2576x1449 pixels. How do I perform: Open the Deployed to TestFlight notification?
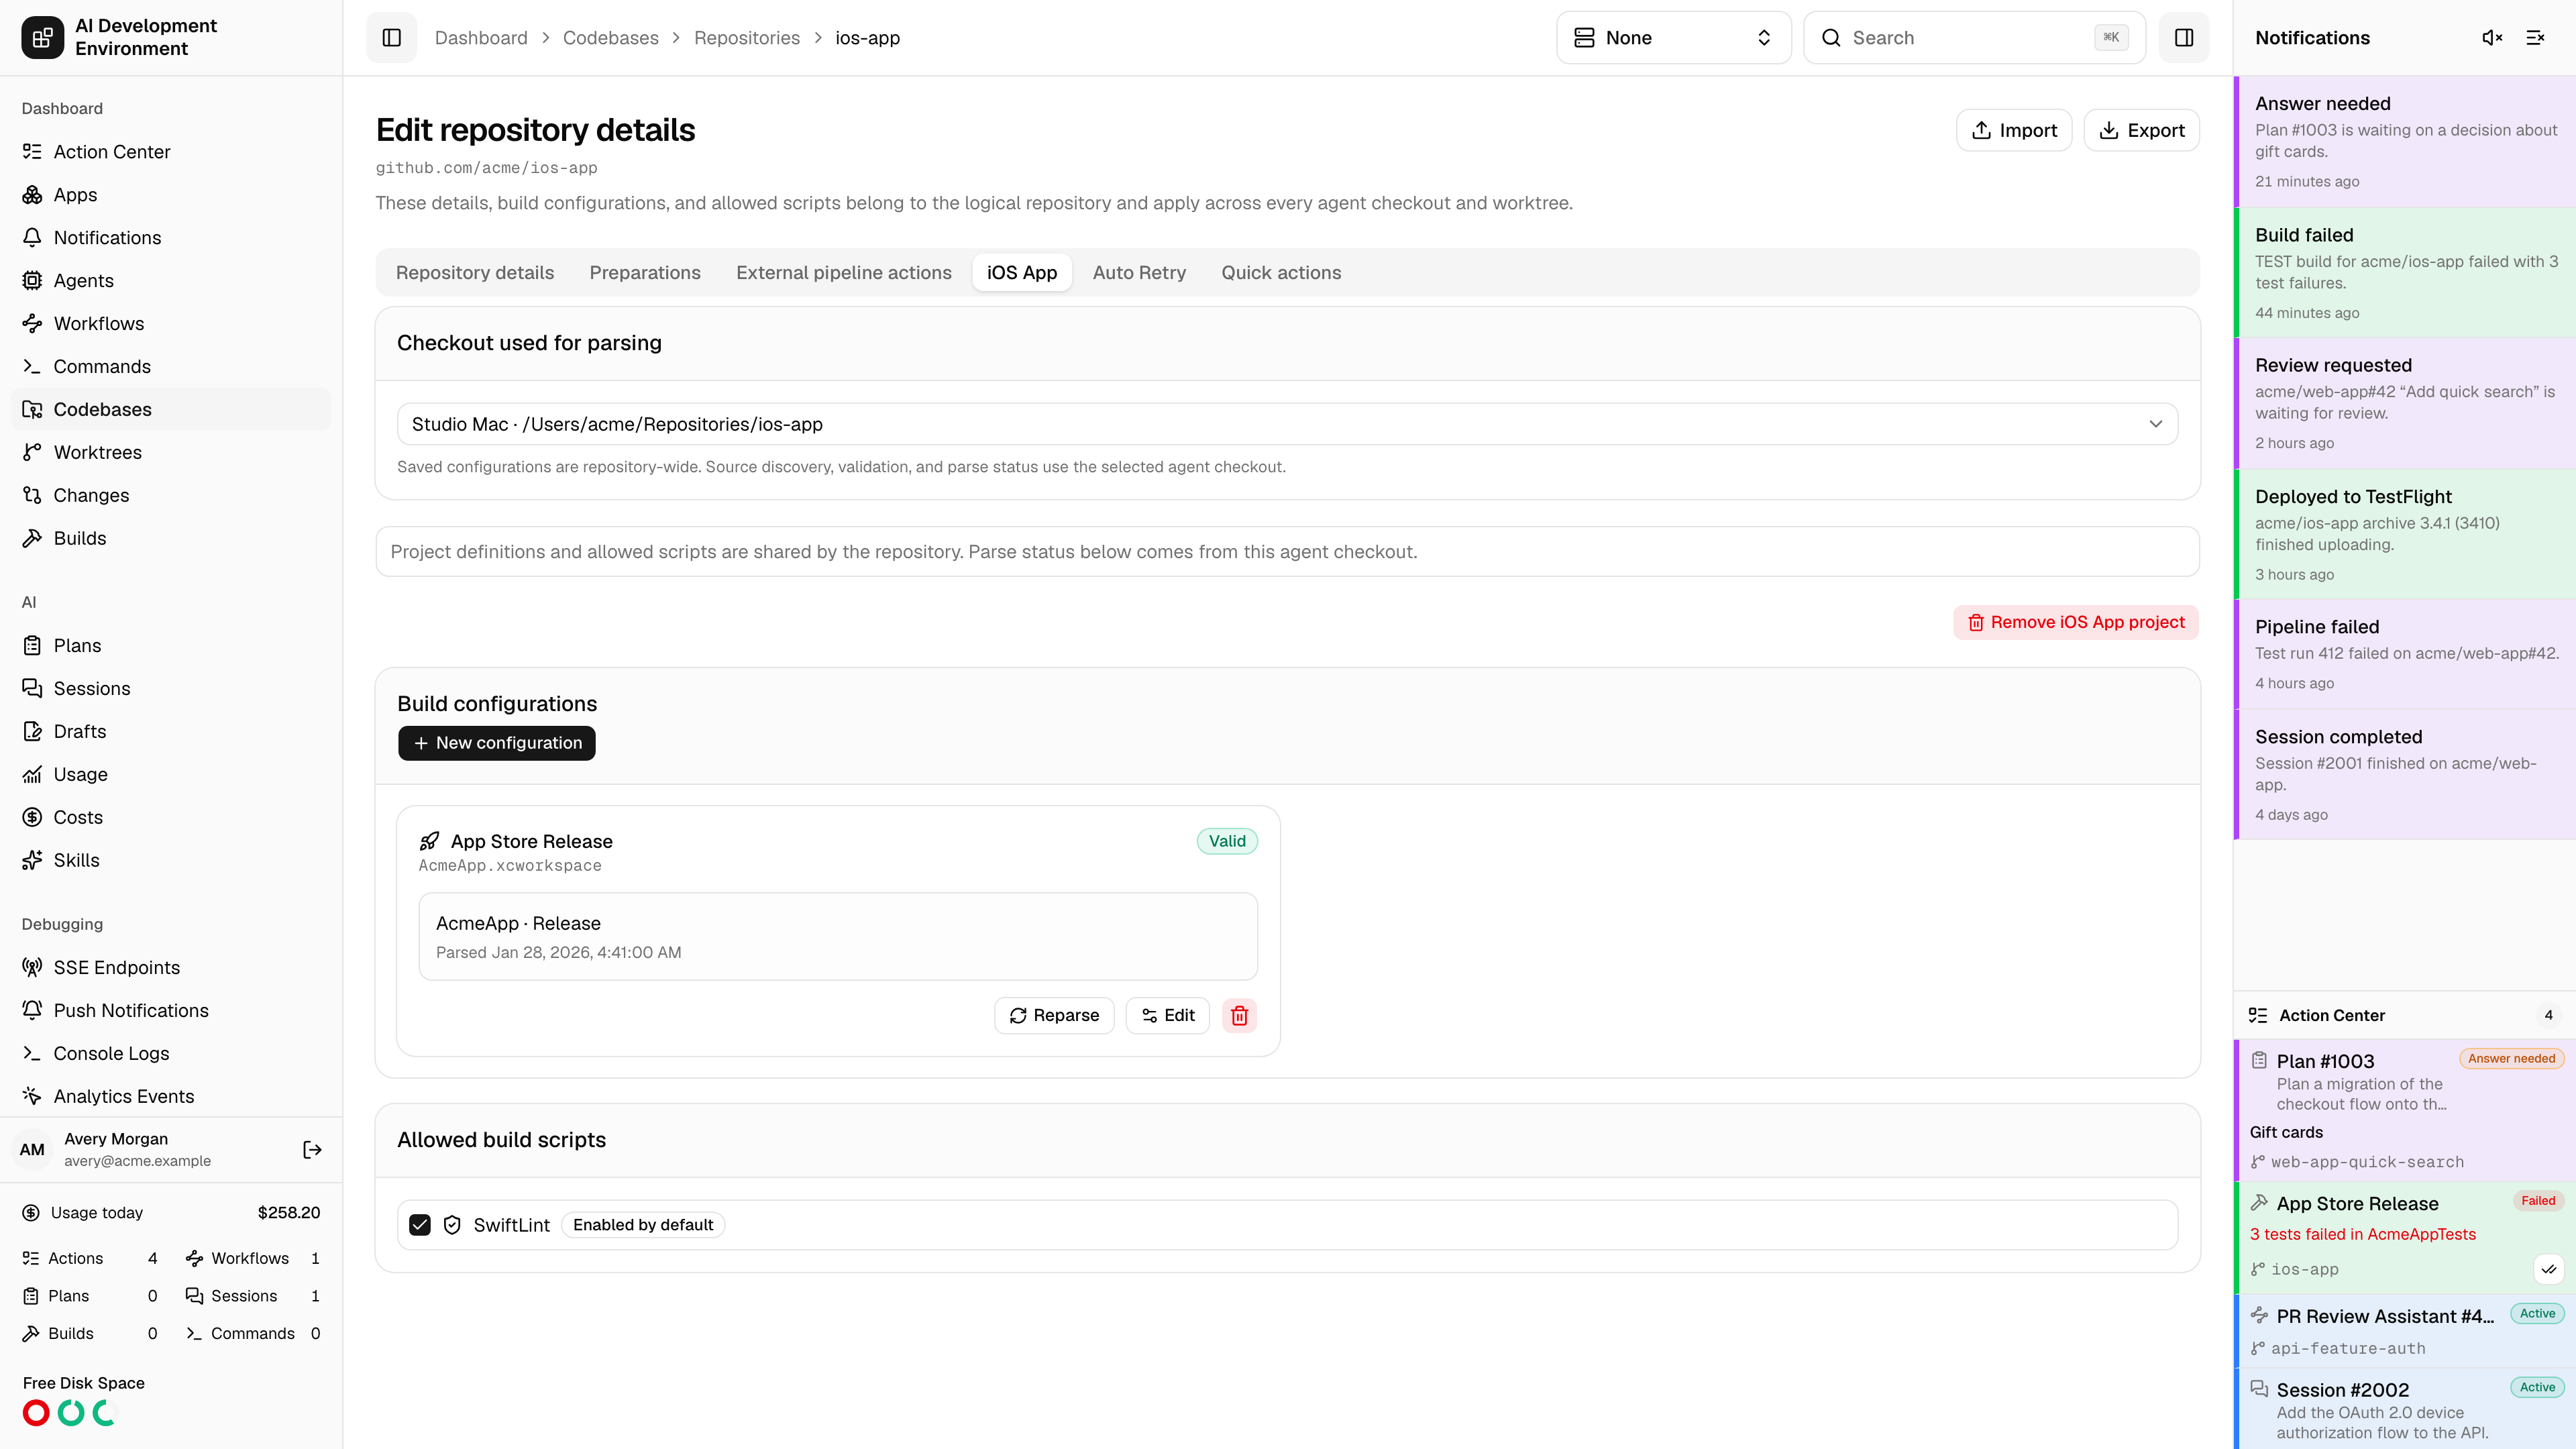pyautogui.click(x=2405, y=534)
